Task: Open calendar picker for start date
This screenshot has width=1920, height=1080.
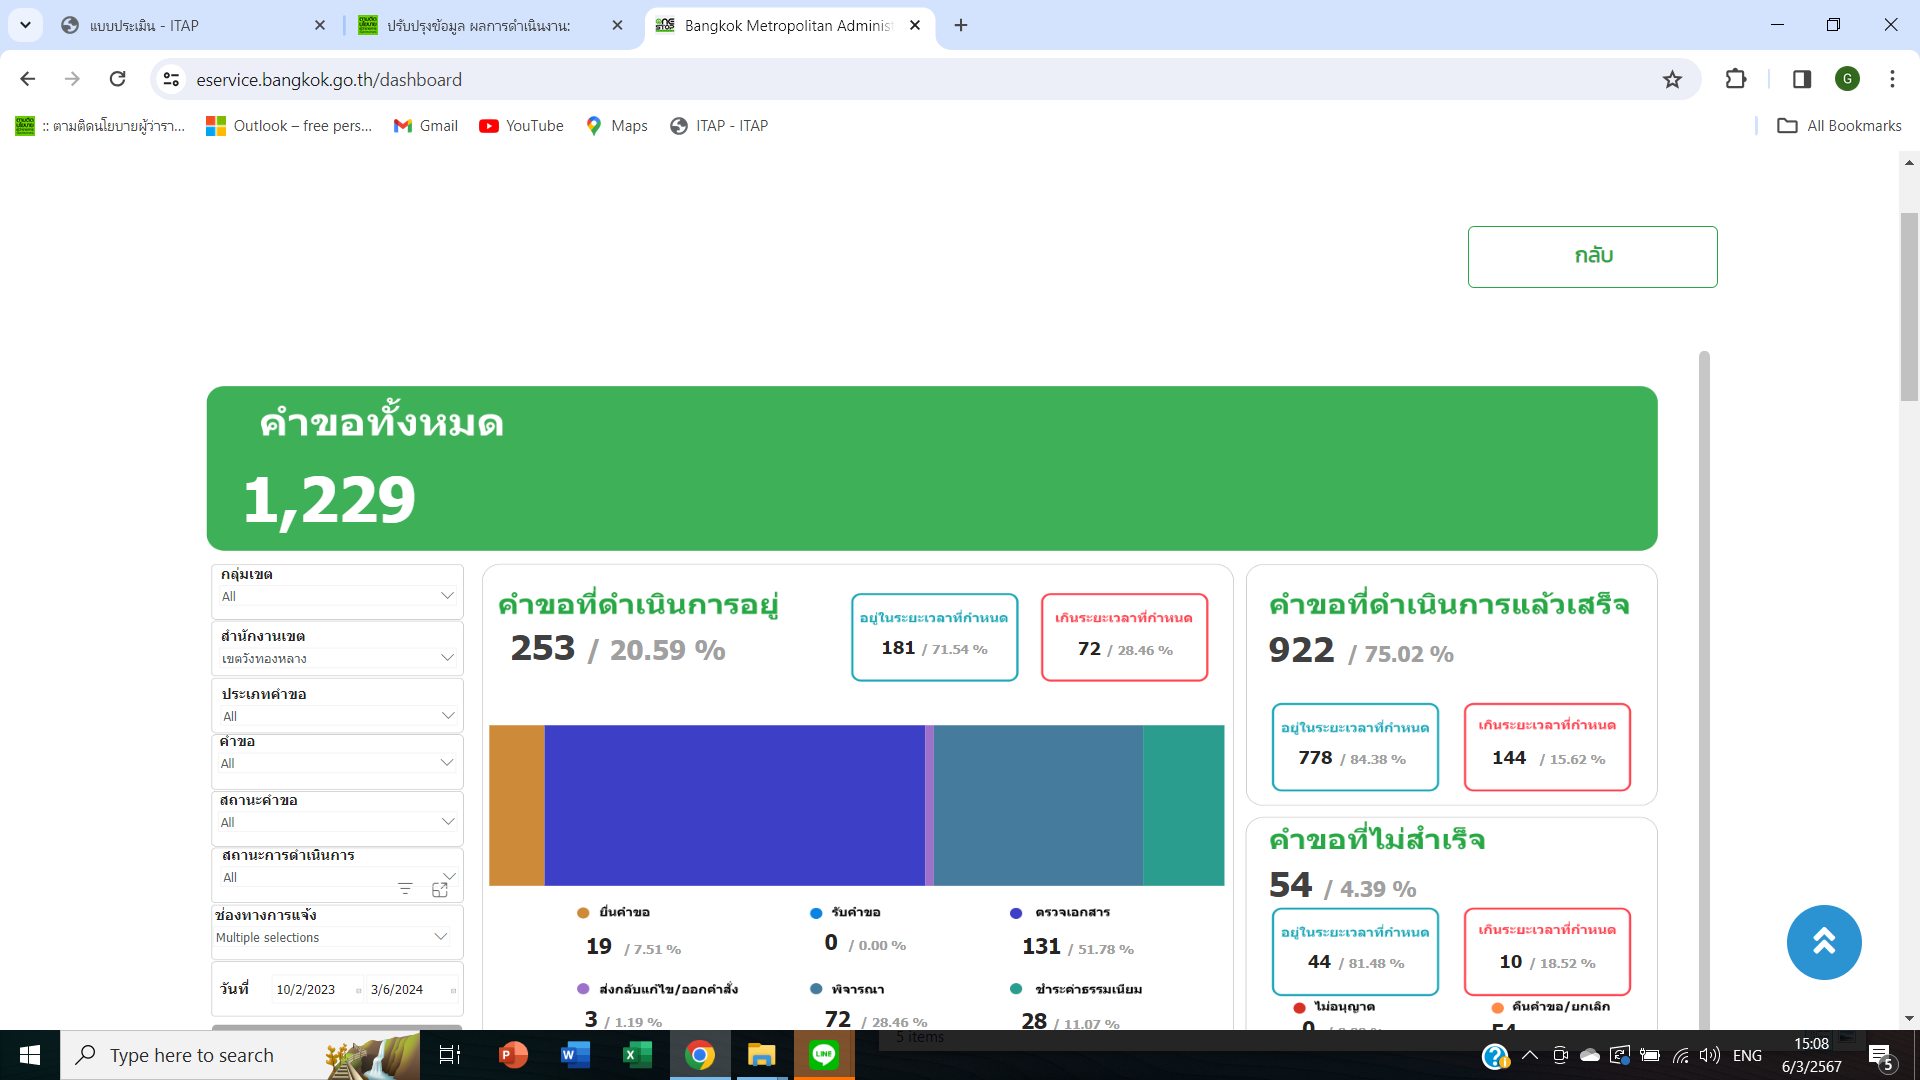Action: [358, 991]
